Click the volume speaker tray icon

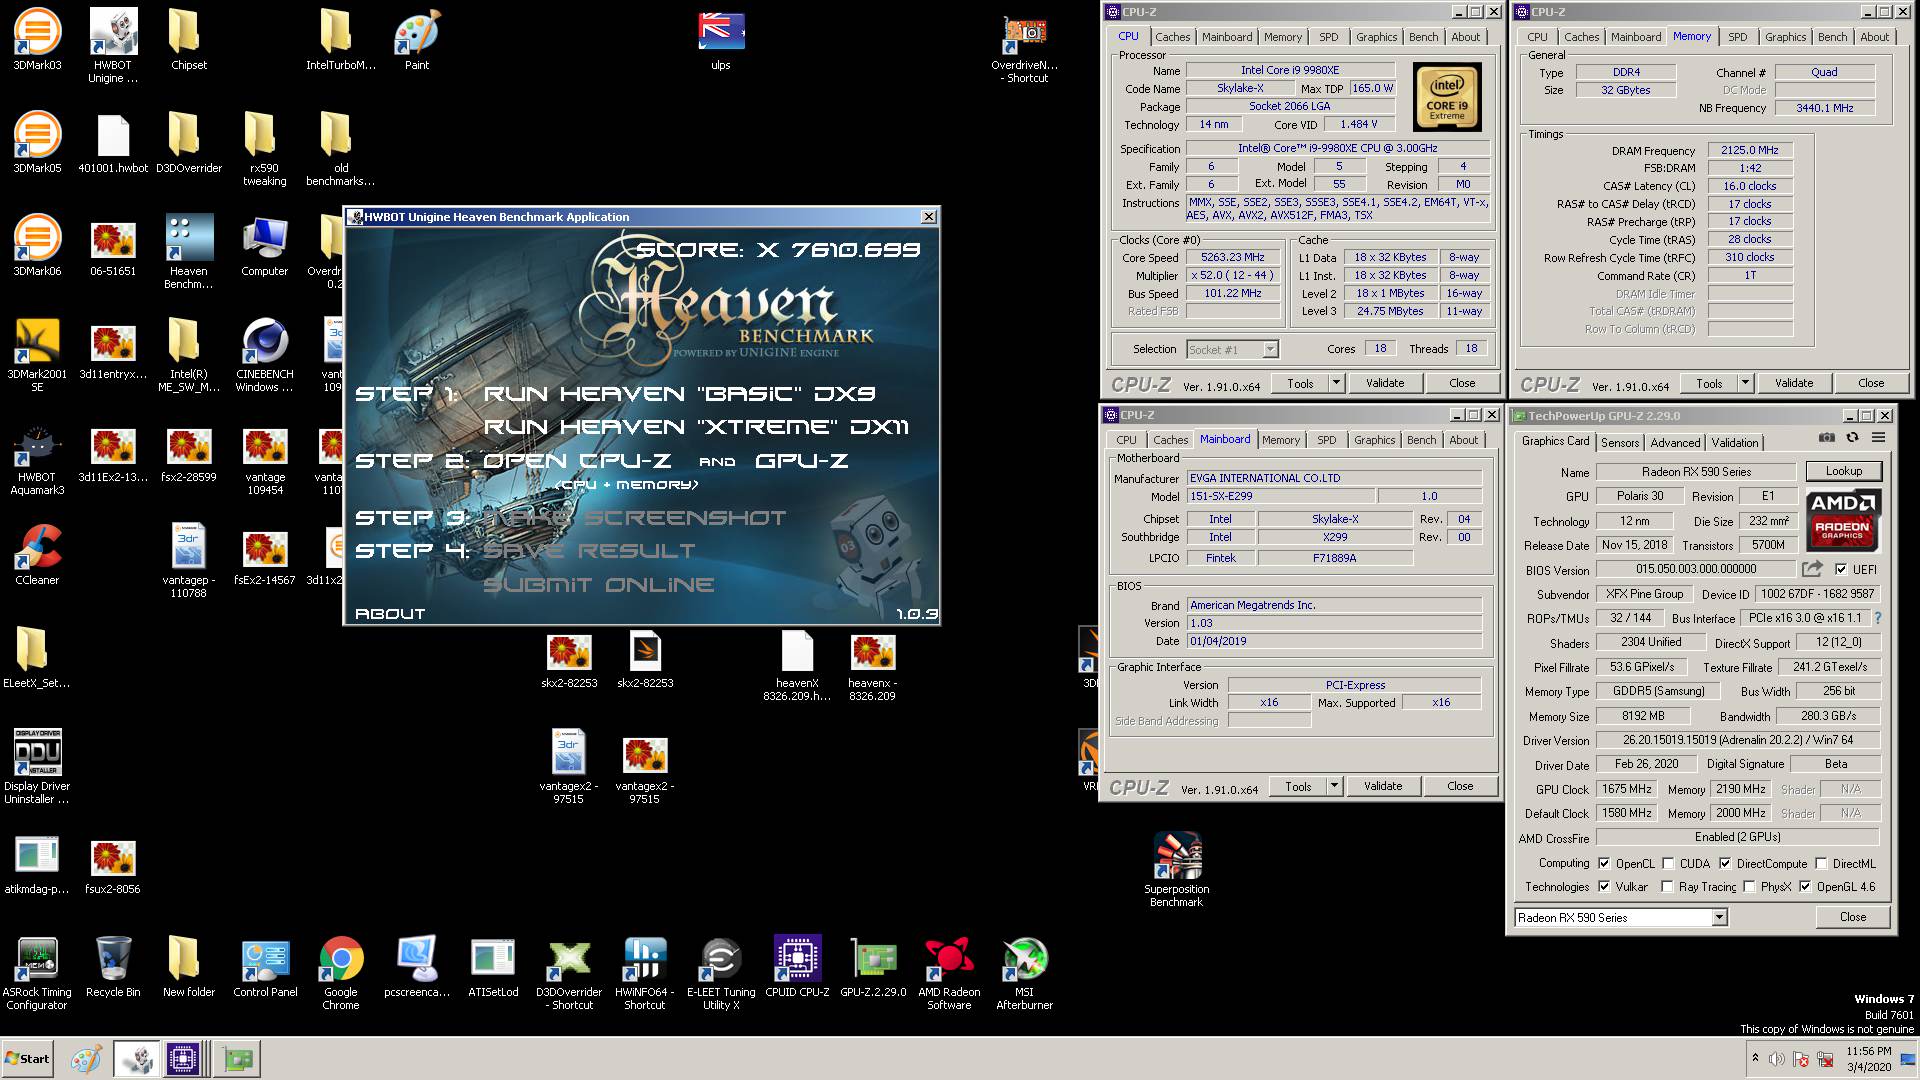pyautogui.click(x=1777, y=1059)
